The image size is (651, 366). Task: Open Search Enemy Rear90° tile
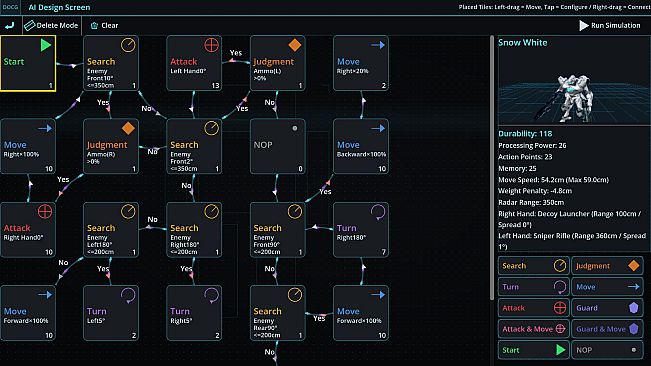pyautogui.click(x=278, y=313)
